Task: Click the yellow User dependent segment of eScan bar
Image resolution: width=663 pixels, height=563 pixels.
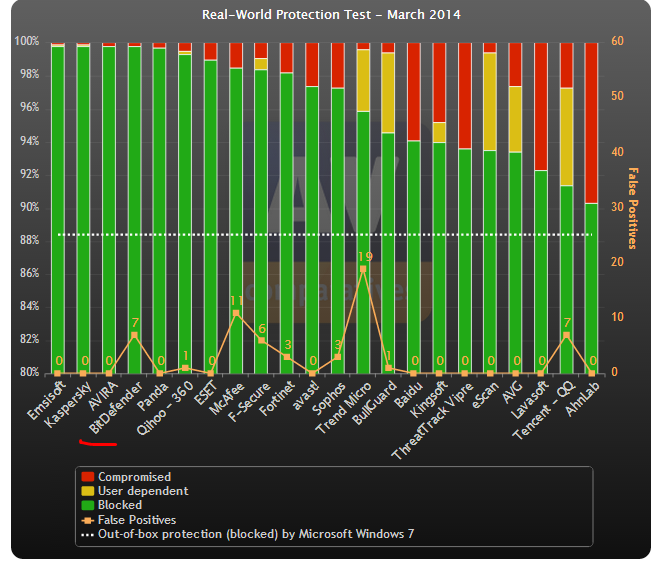Action: click(x=490, y=102)
